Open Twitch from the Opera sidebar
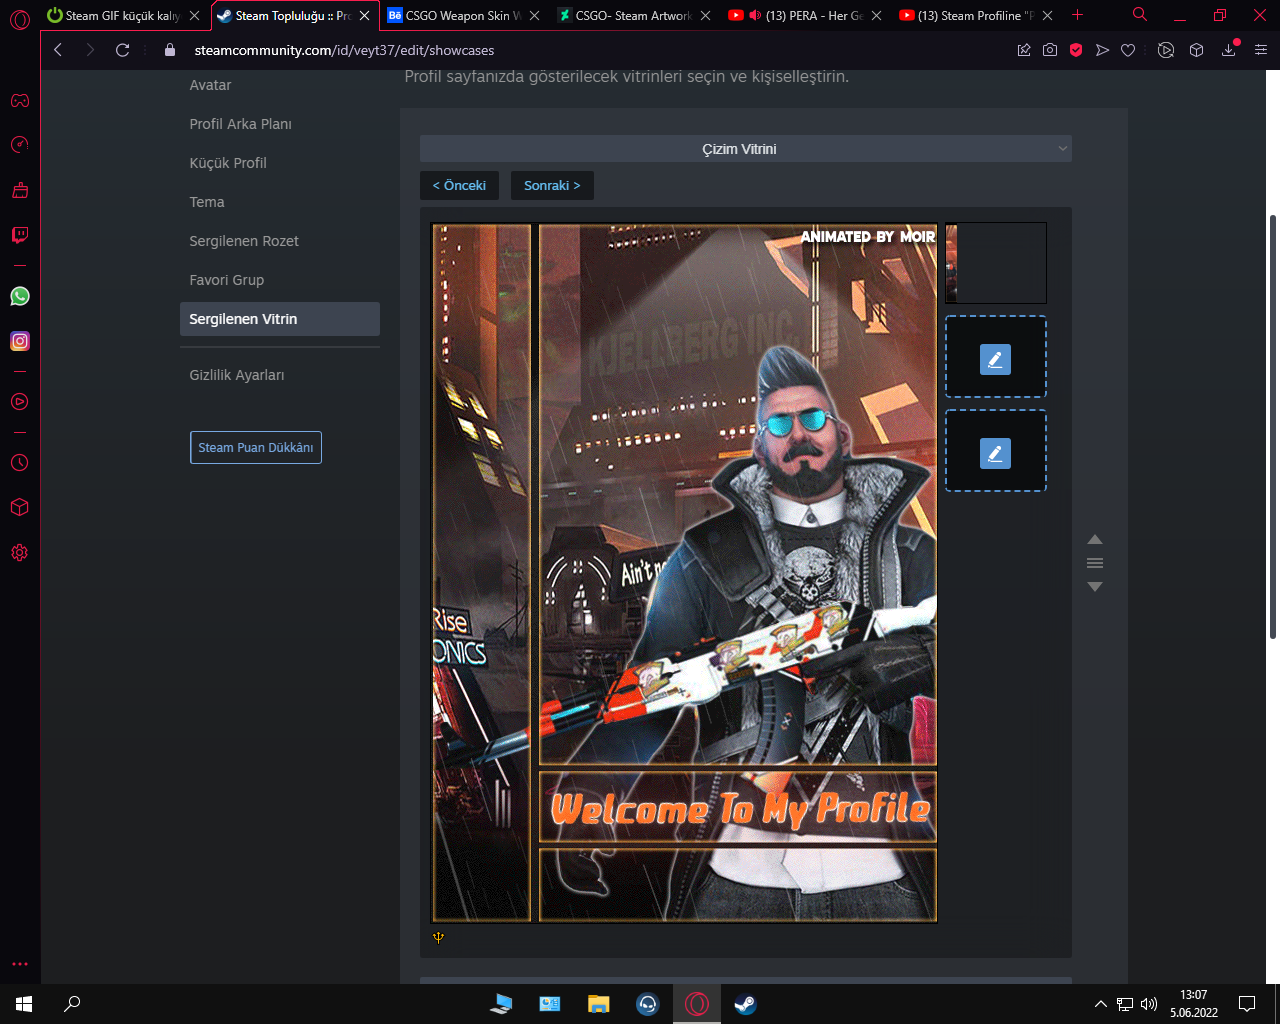This screenshot has width=1280, height=1024. pyautogui.click(x=20, y=235)
